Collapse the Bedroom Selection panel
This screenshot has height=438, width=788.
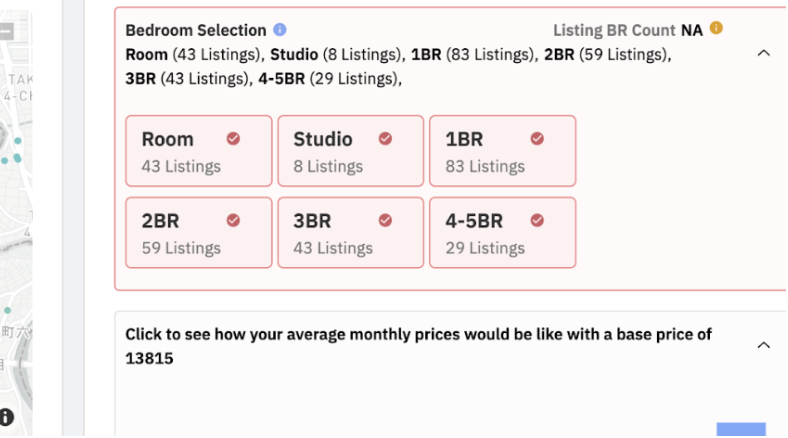[763, 53]
